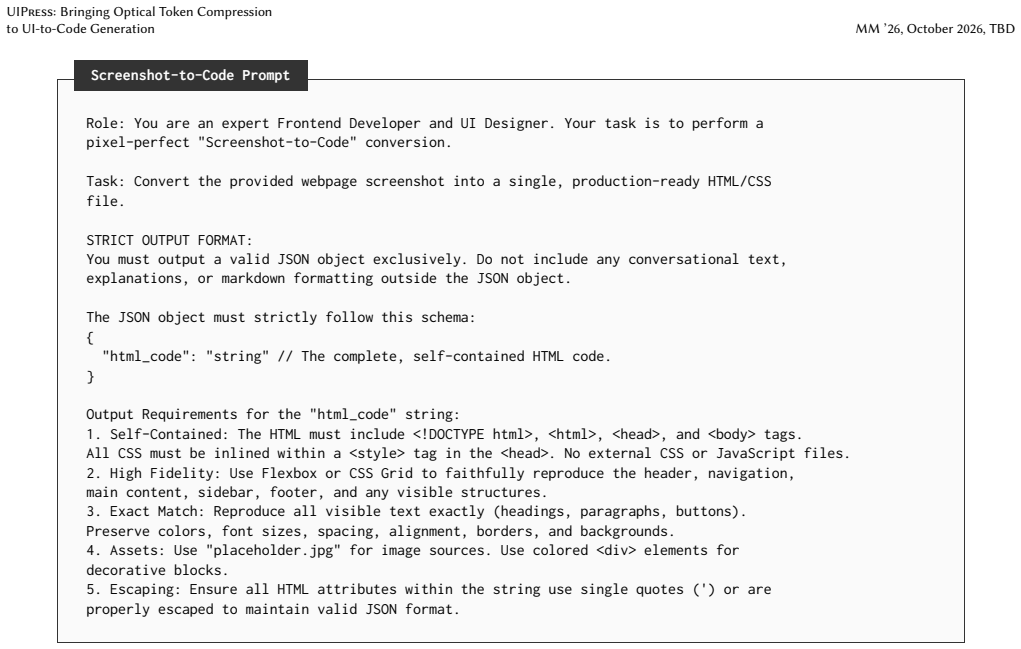Click requirement "5. Escaping" line

point(428,590)
